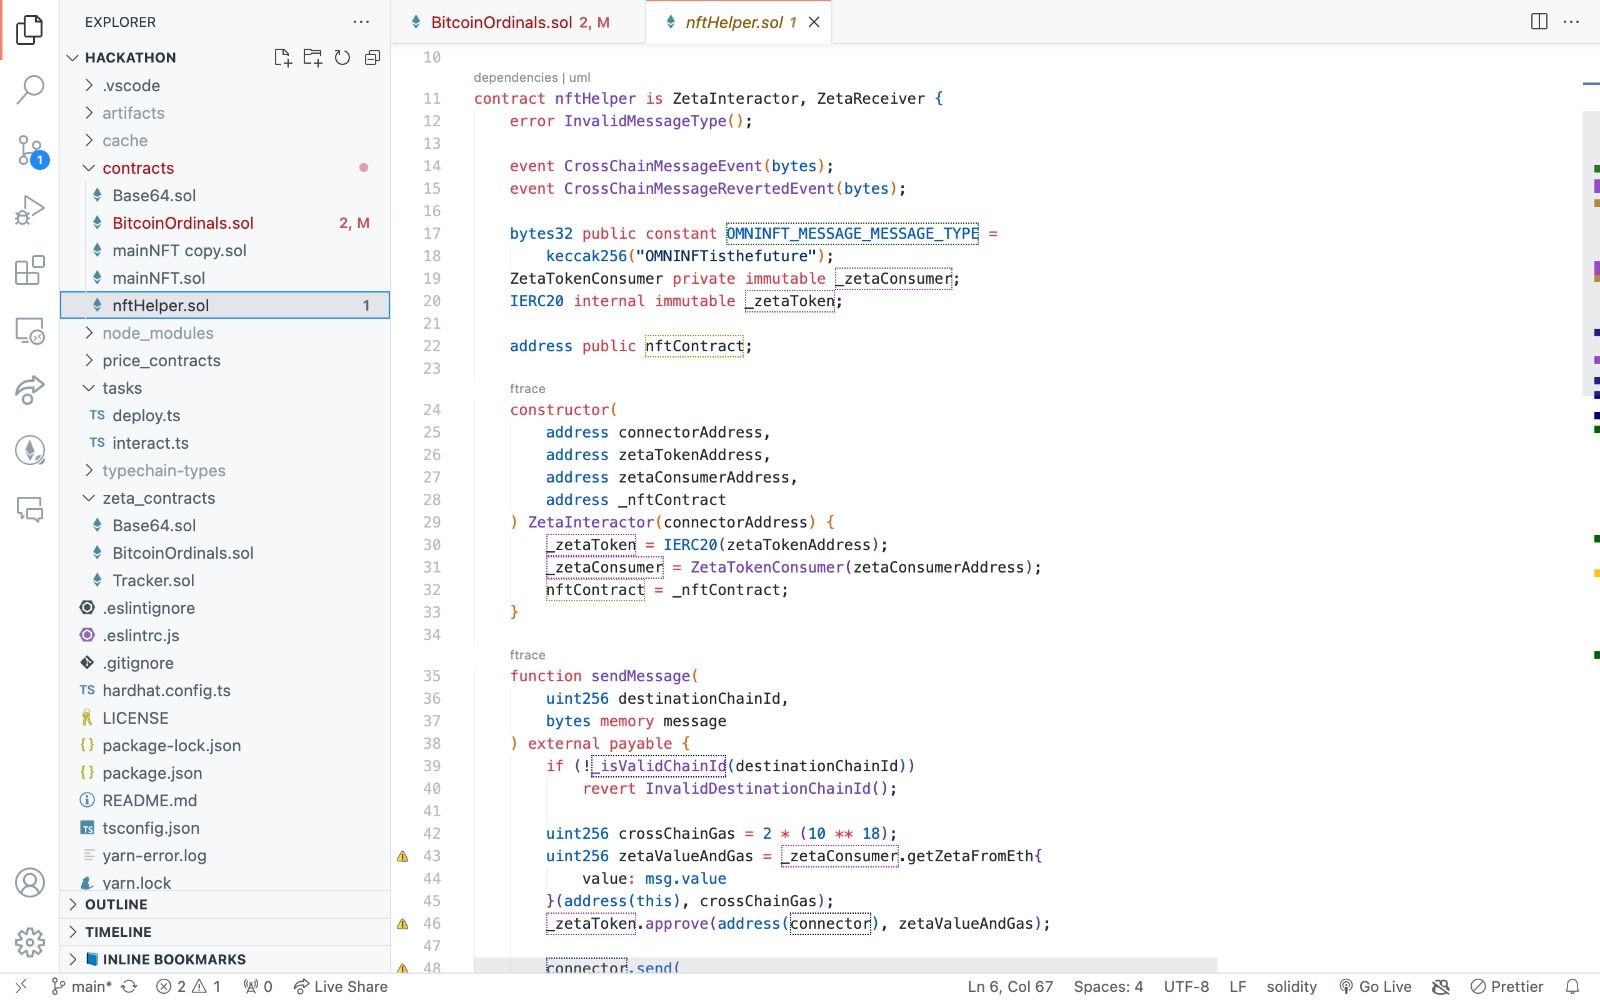
Task: Click the uml code lens link
Action: [580, 77]
